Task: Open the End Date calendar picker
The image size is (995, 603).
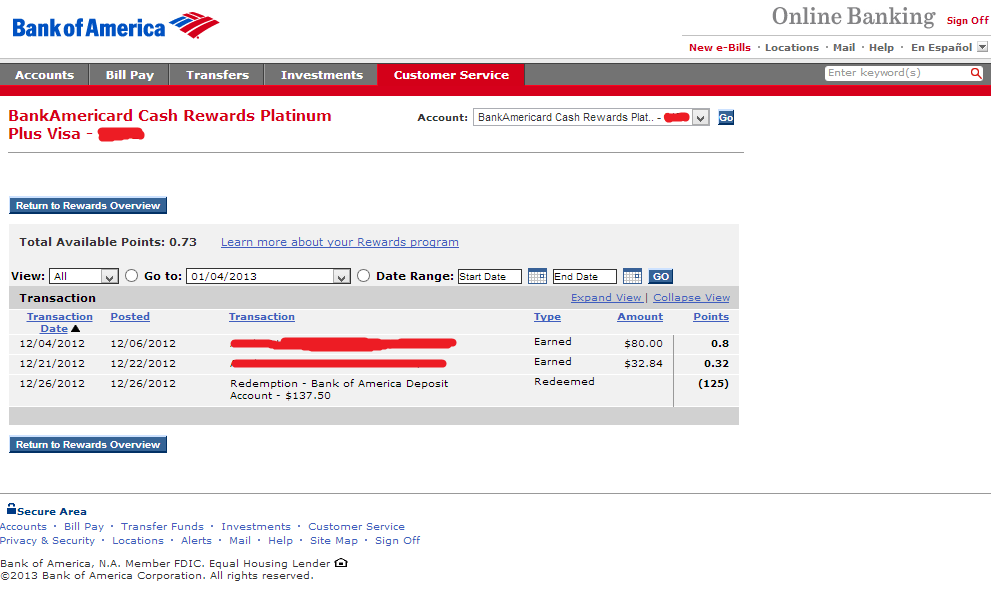Action: [632, 276]
